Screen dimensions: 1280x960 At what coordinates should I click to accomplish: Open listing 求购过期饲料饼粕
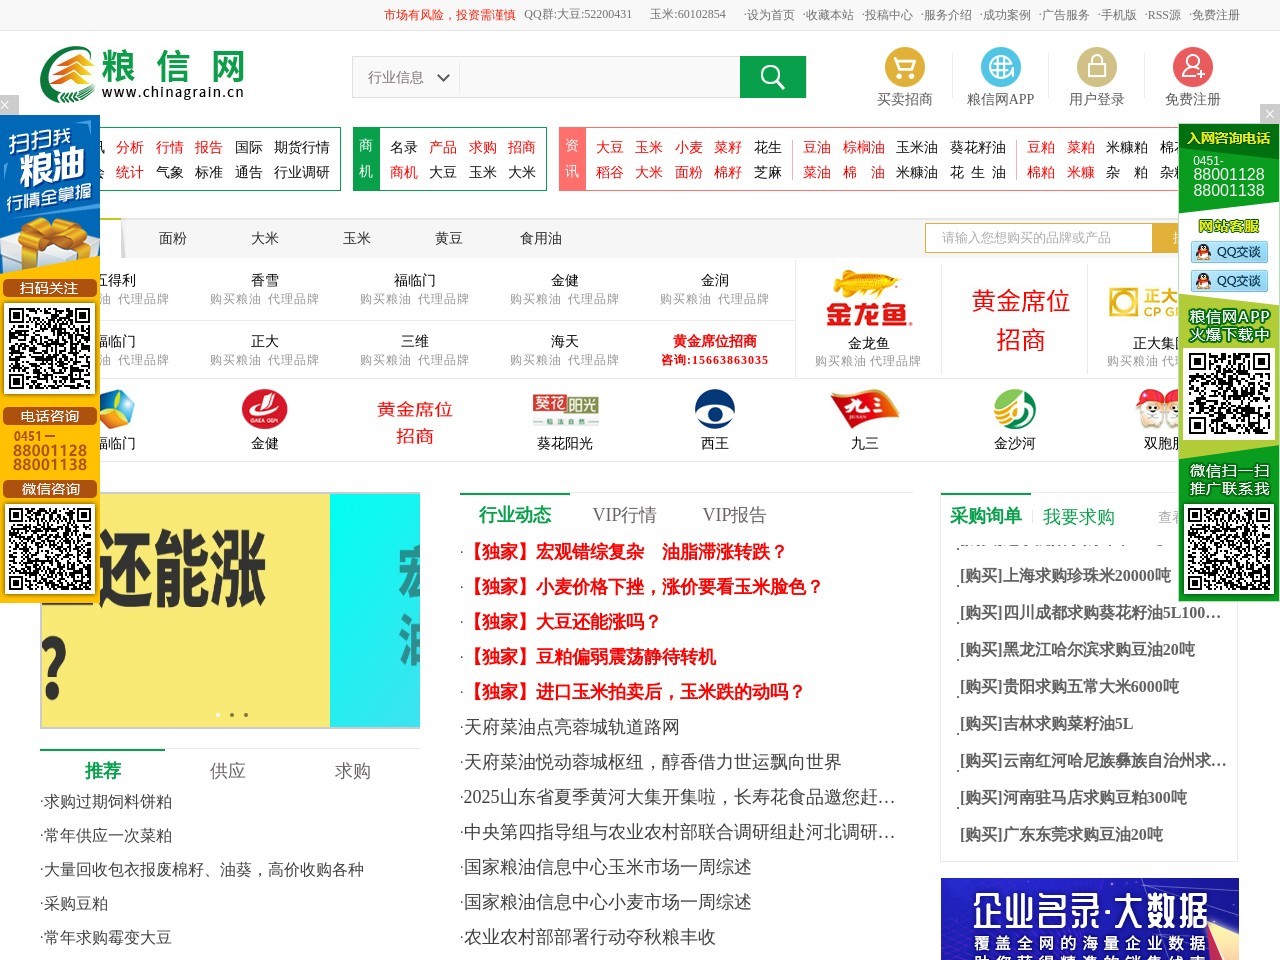(x=107, y=801)
